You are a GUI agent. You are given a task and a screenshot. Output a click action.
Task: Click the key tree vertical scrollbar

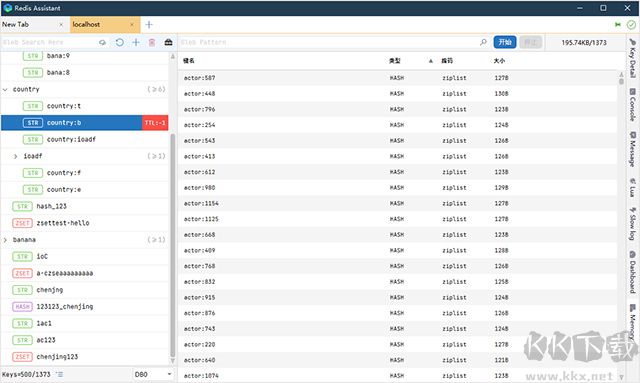click(x=173, y=245)
